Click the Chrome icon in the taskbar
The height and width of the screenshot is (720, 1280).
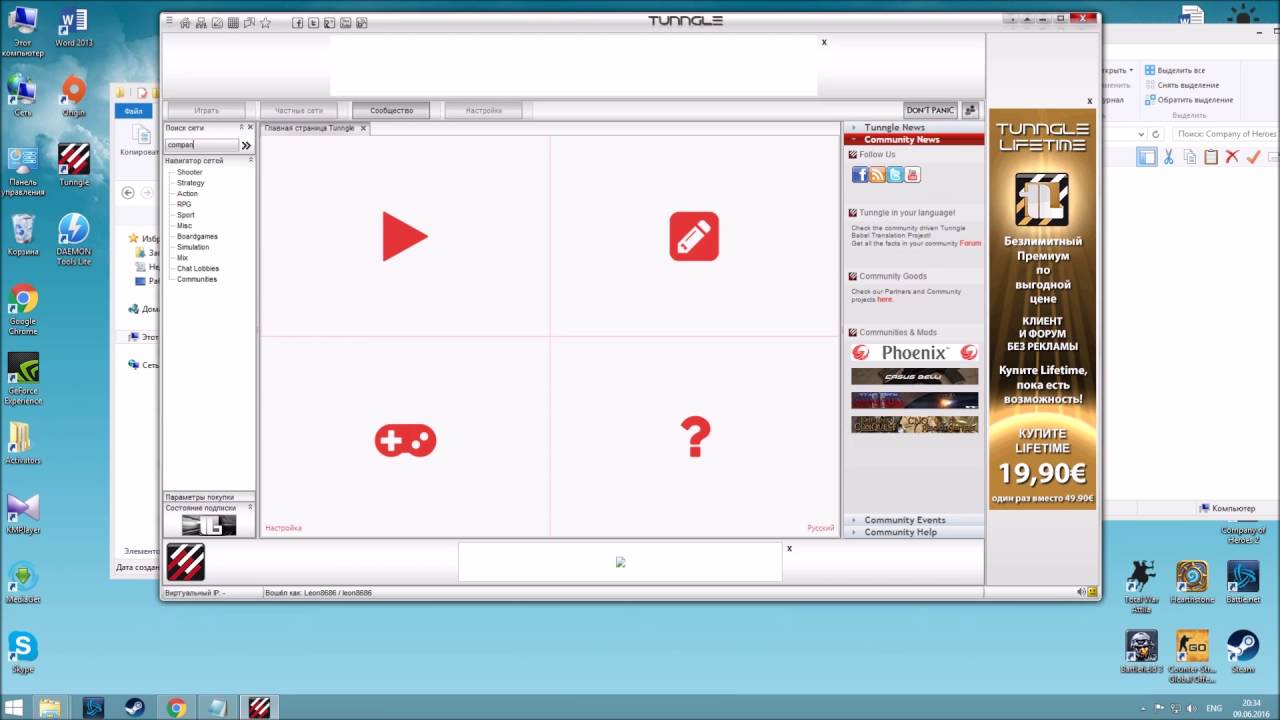click(x=176, y=708)
